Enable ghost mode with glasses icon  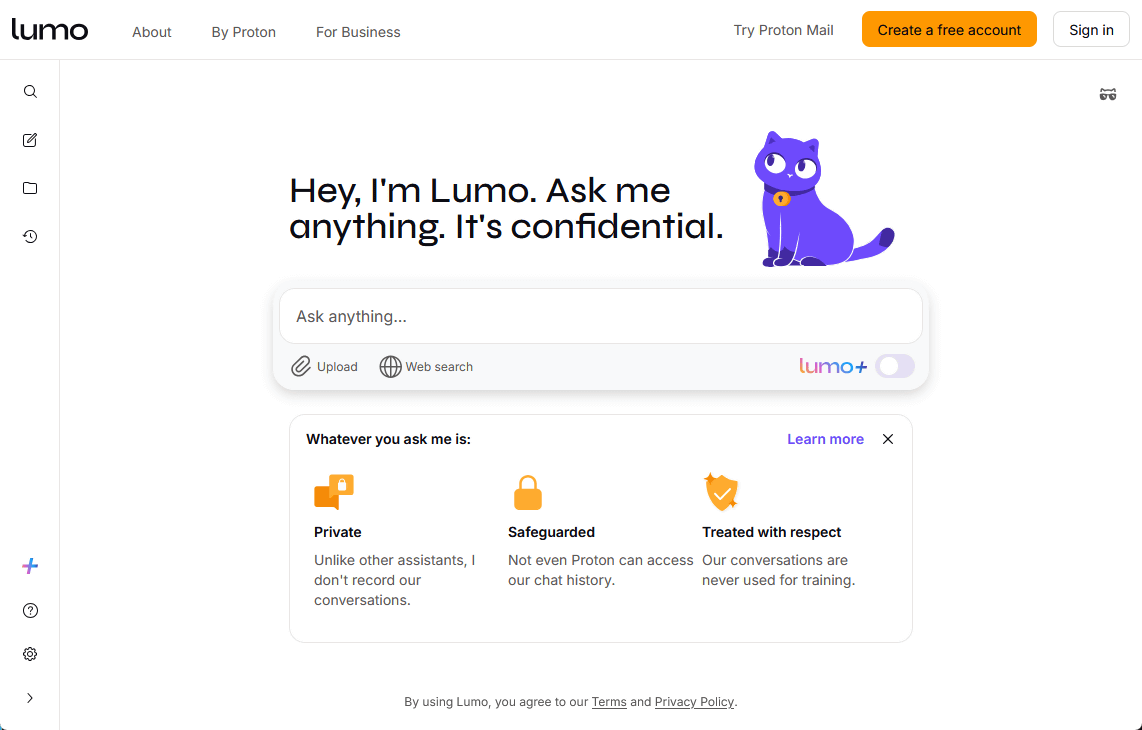(1107, 95)
